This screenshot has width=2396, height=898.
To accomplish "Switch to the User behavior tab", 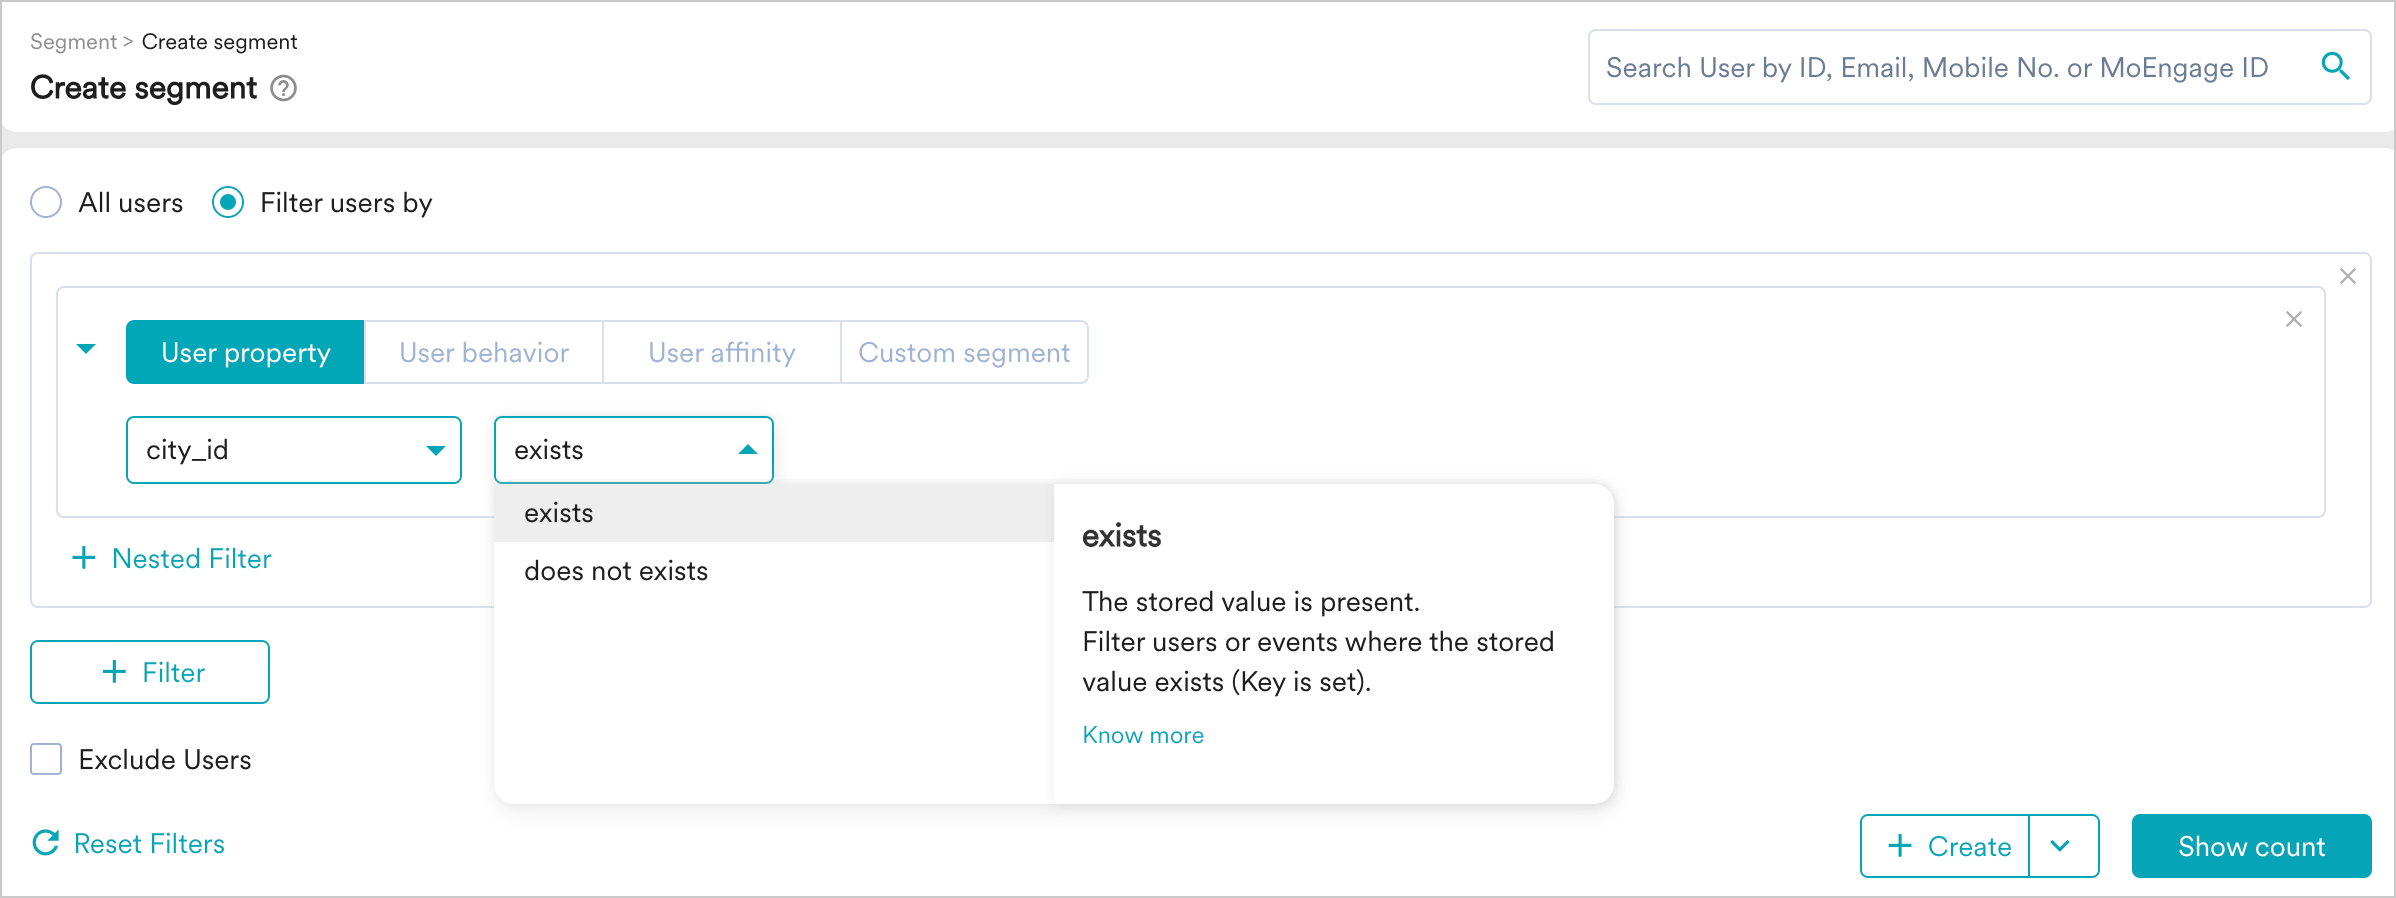I will 484,352.
